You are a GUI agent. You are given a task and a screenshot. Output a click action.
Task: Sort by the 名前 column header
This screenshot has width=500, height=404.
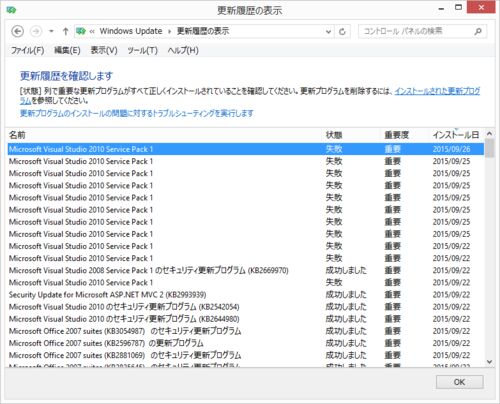tap(165, 135)
